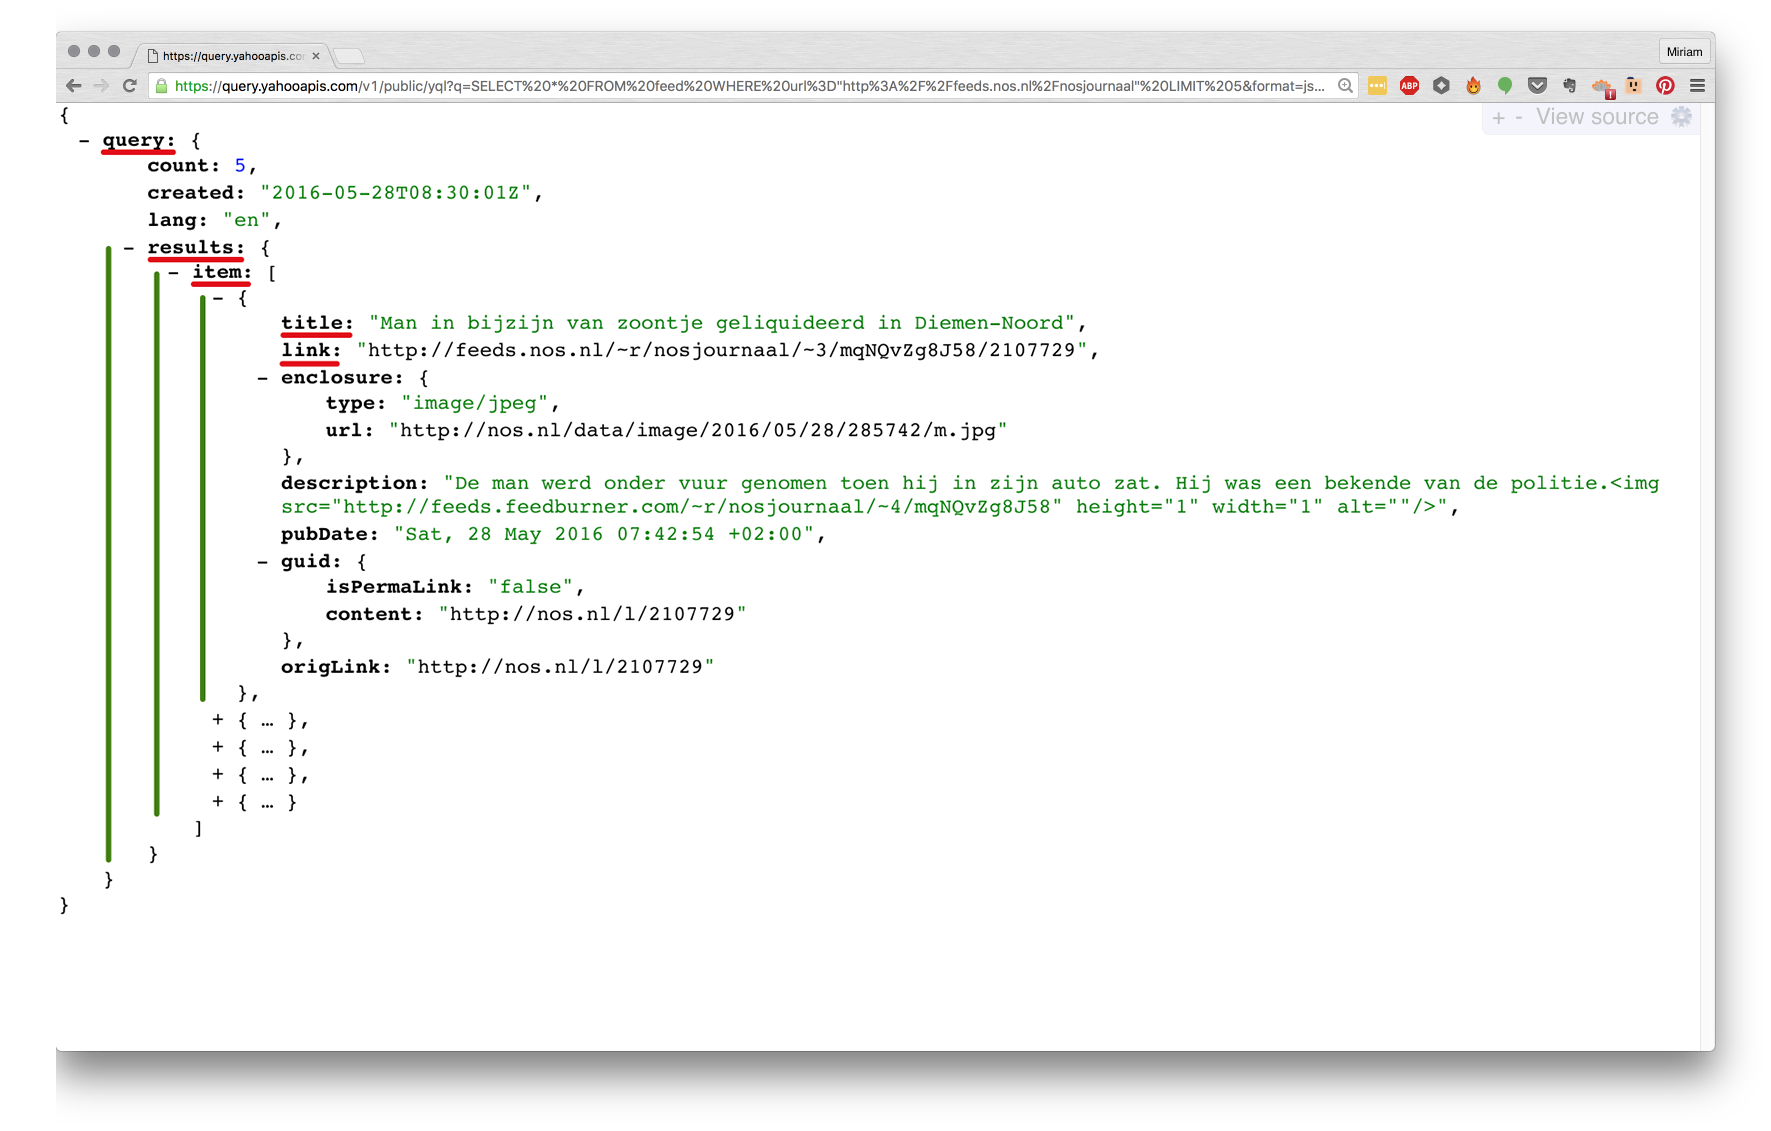1771x1131 pixels.
Task: Open the enclosure m.jpg url
Action: click(698, 430)
